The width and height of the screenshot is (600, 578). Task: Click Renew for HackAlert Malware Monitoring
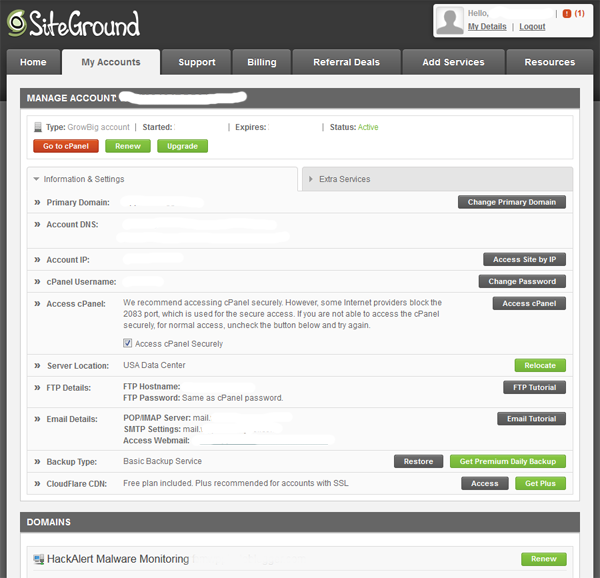pos(543,559)
